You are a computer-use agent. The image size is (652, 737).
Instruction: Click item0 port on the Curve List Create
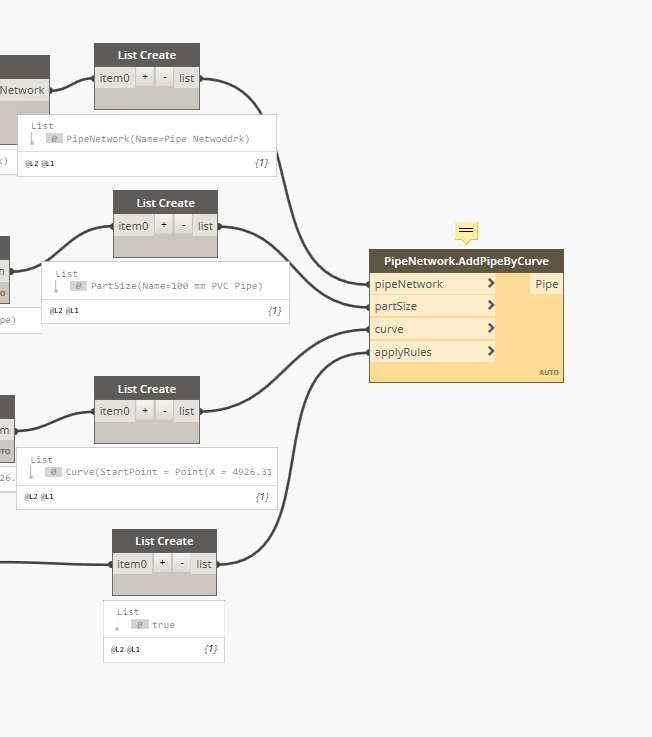pos(115,411)
